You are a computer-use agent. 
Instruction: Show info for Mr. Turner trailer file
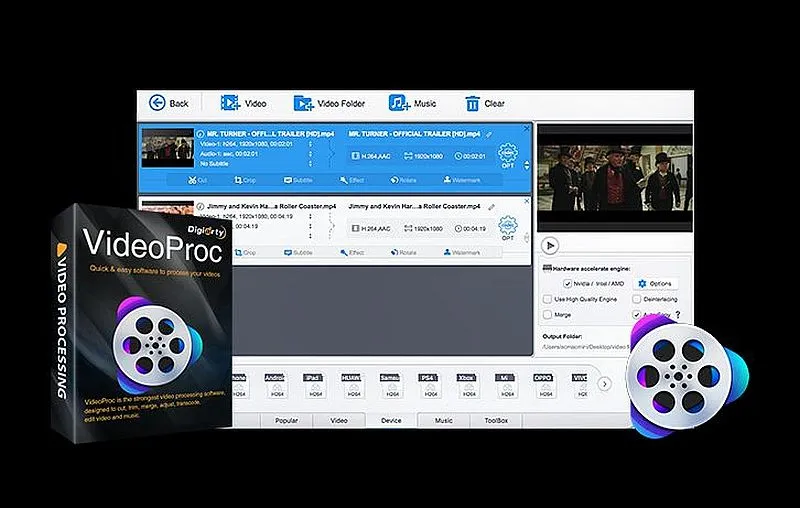200,134
